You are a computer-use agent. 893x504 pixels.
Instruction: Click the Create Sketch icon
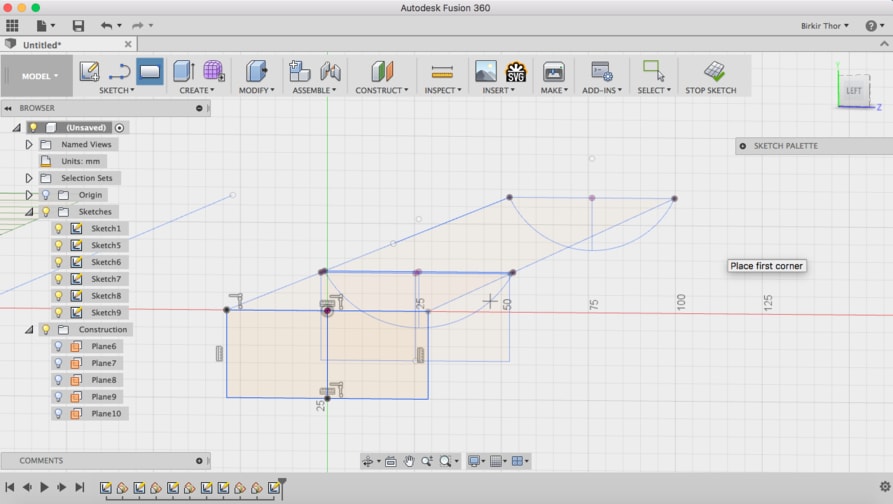pos(89,71)
